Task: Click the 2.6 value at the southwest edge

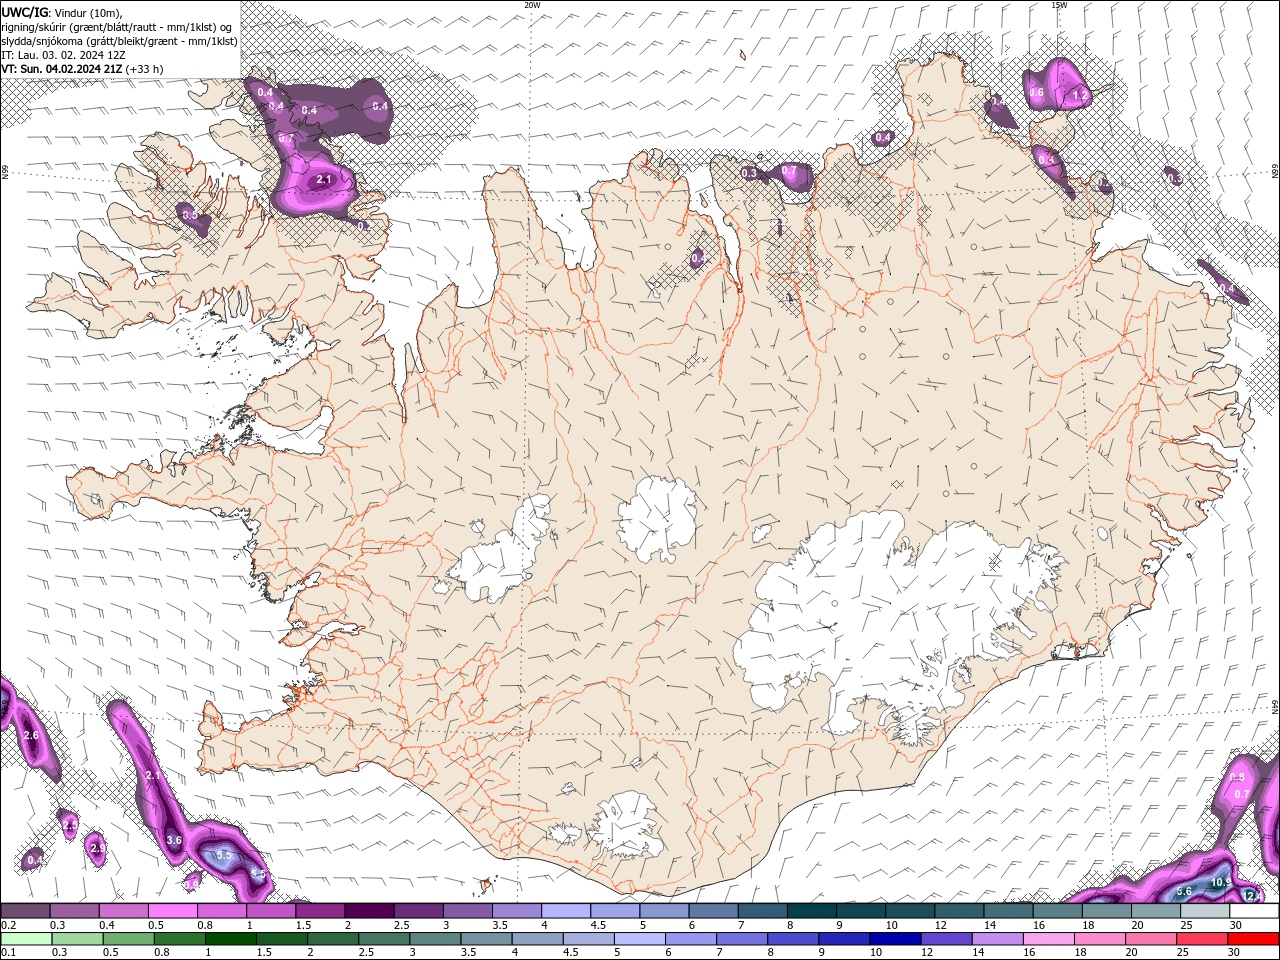Action: pos(31,736)
